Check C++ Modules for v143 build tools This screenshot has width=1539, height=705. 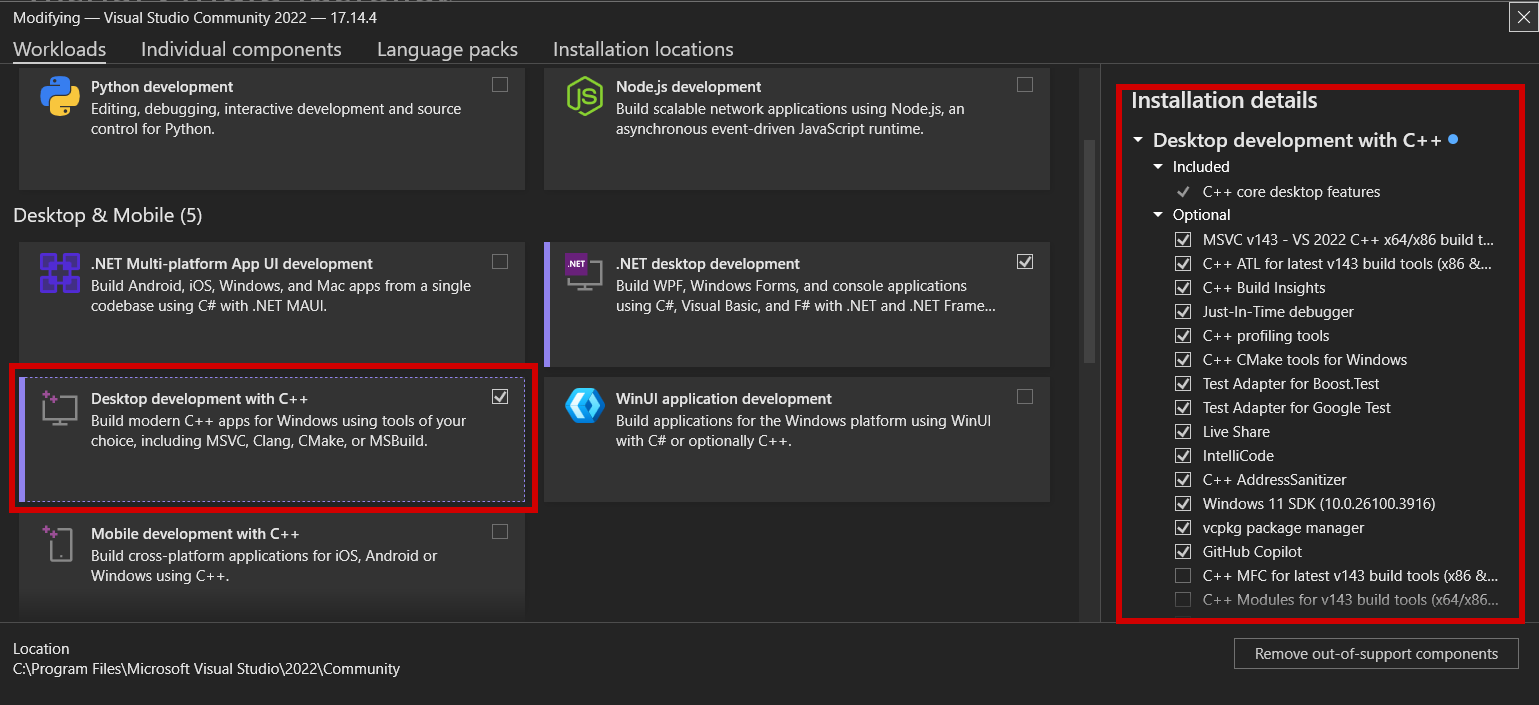coord(1183,600)
